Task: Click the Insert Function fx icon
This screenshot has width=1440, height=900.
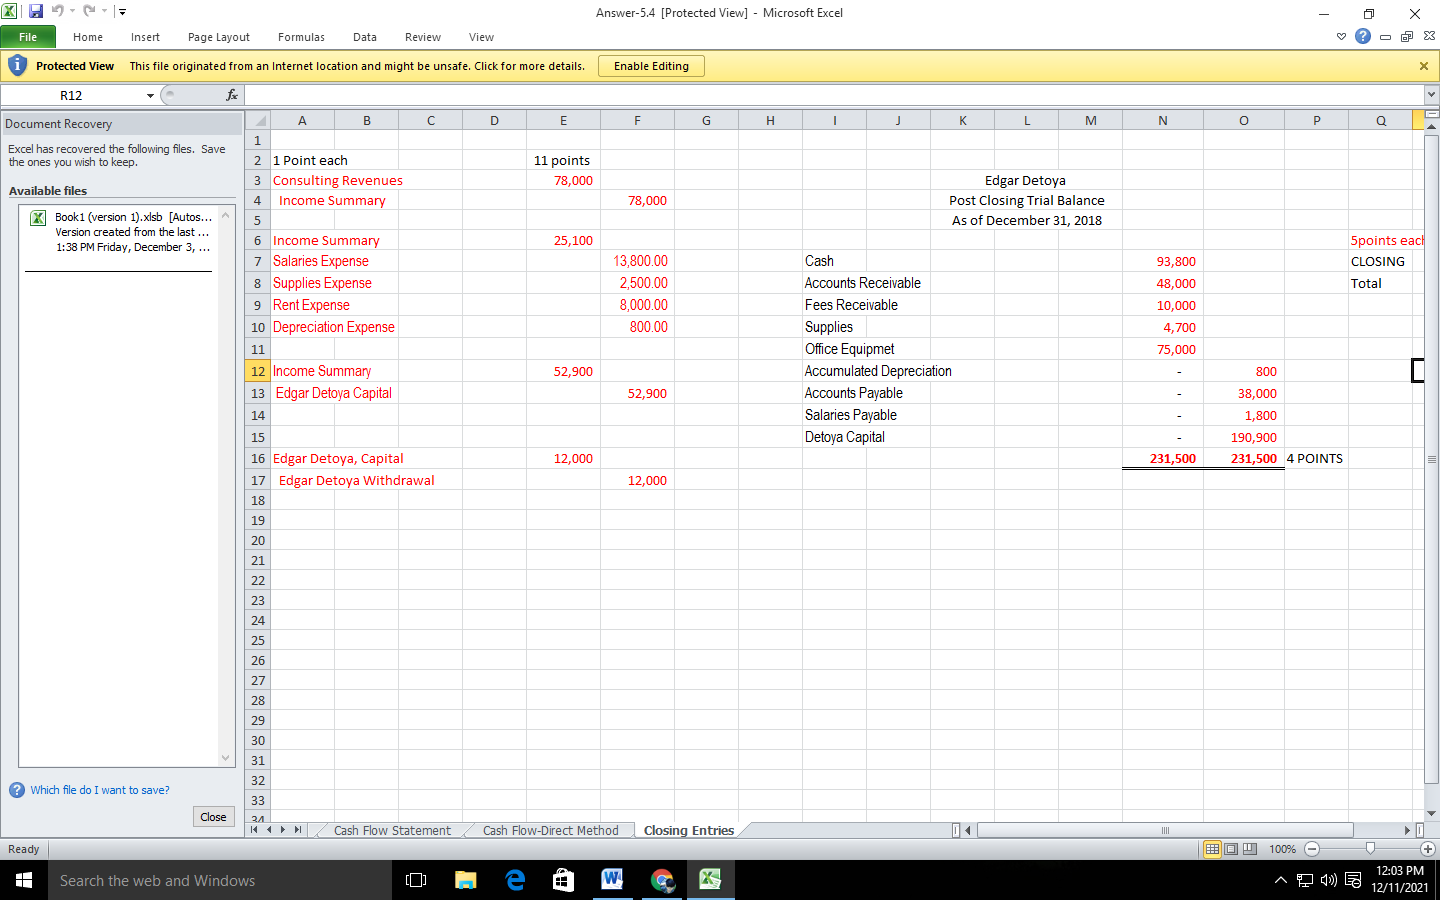Action: [232, 95]
